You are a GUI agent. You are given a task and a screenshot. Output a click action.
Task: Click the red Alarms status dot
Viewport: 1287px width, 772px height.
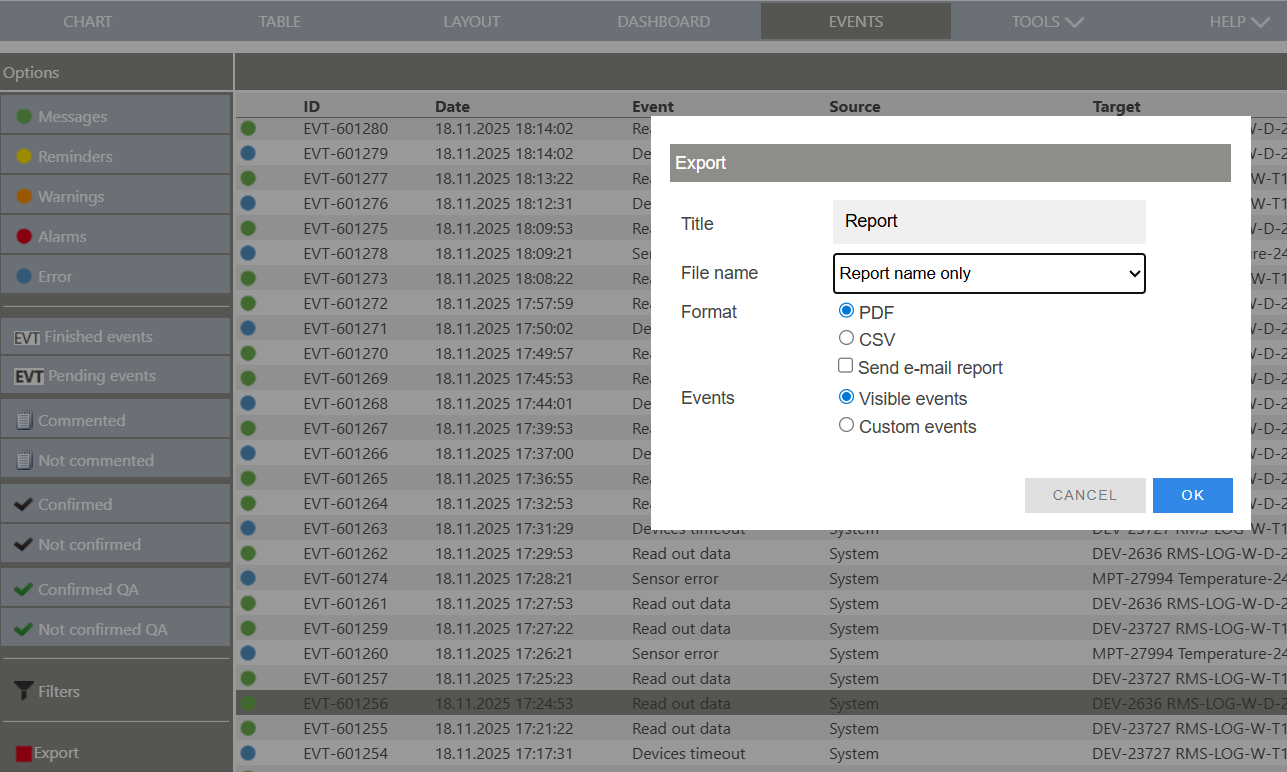[x=23, y=236]
